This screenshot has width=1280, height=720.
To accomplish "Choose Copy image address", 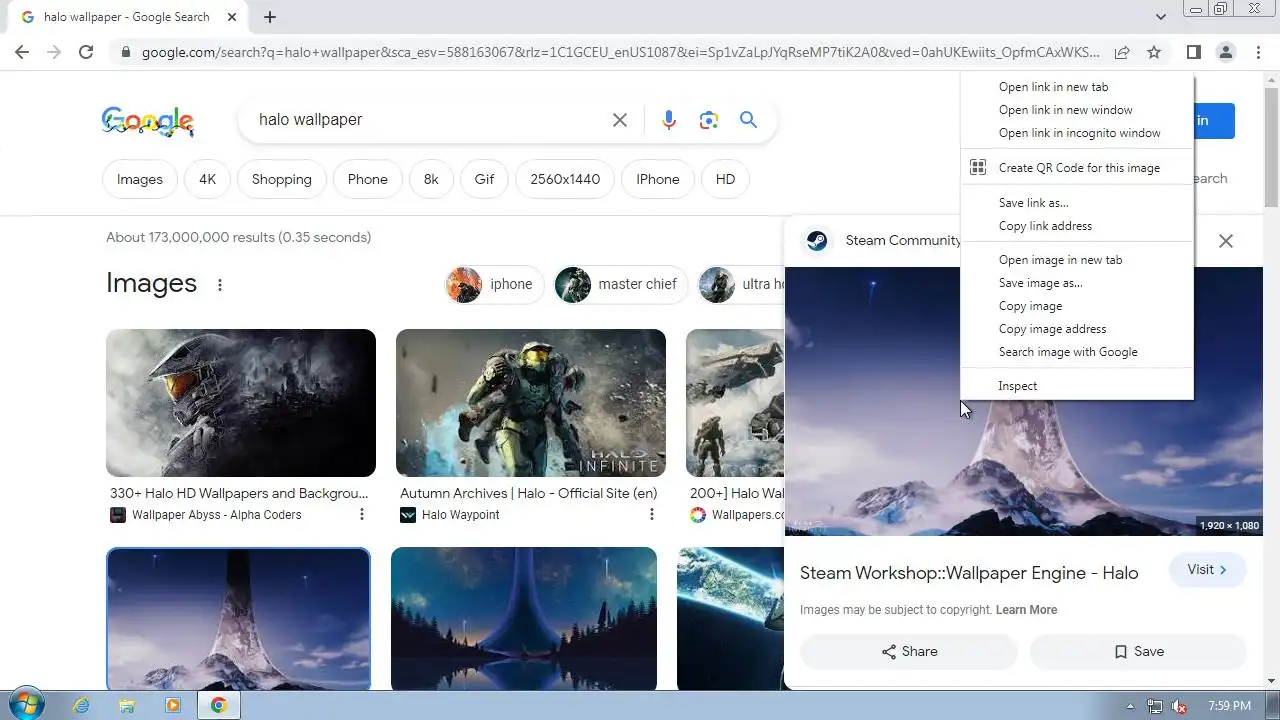I will [x=1077, y=329].
